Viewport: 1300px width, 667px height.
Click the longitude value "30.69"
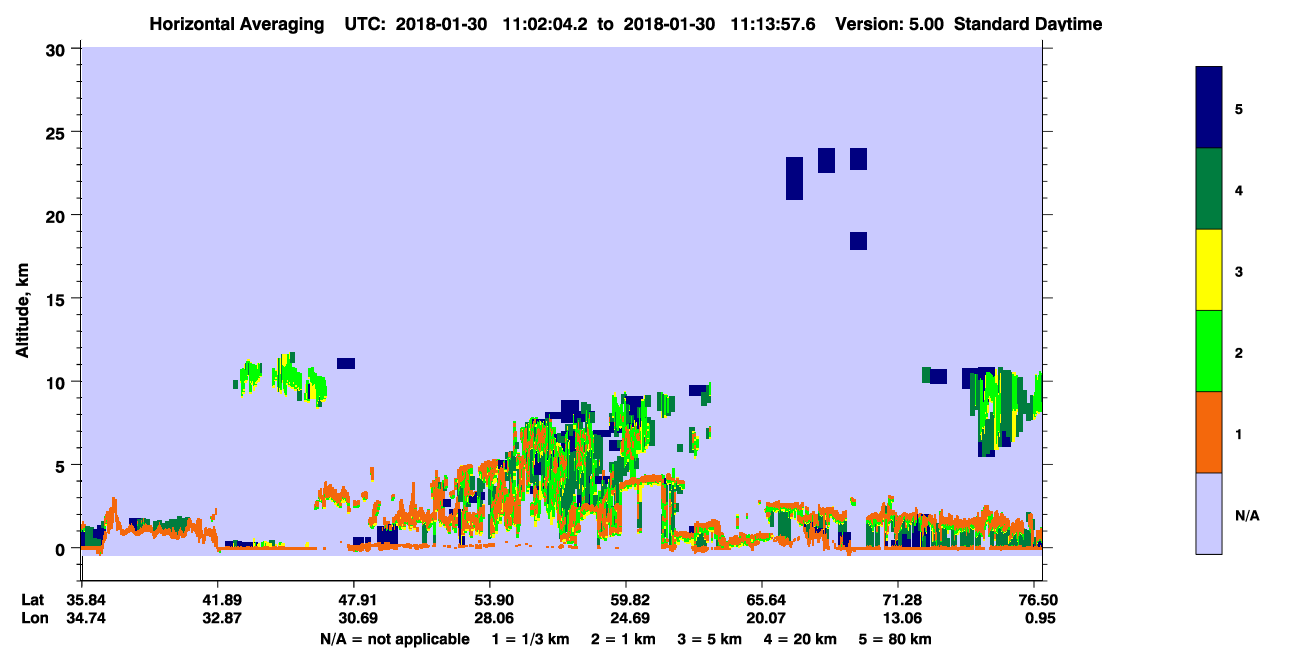click(x=353, y=618)
